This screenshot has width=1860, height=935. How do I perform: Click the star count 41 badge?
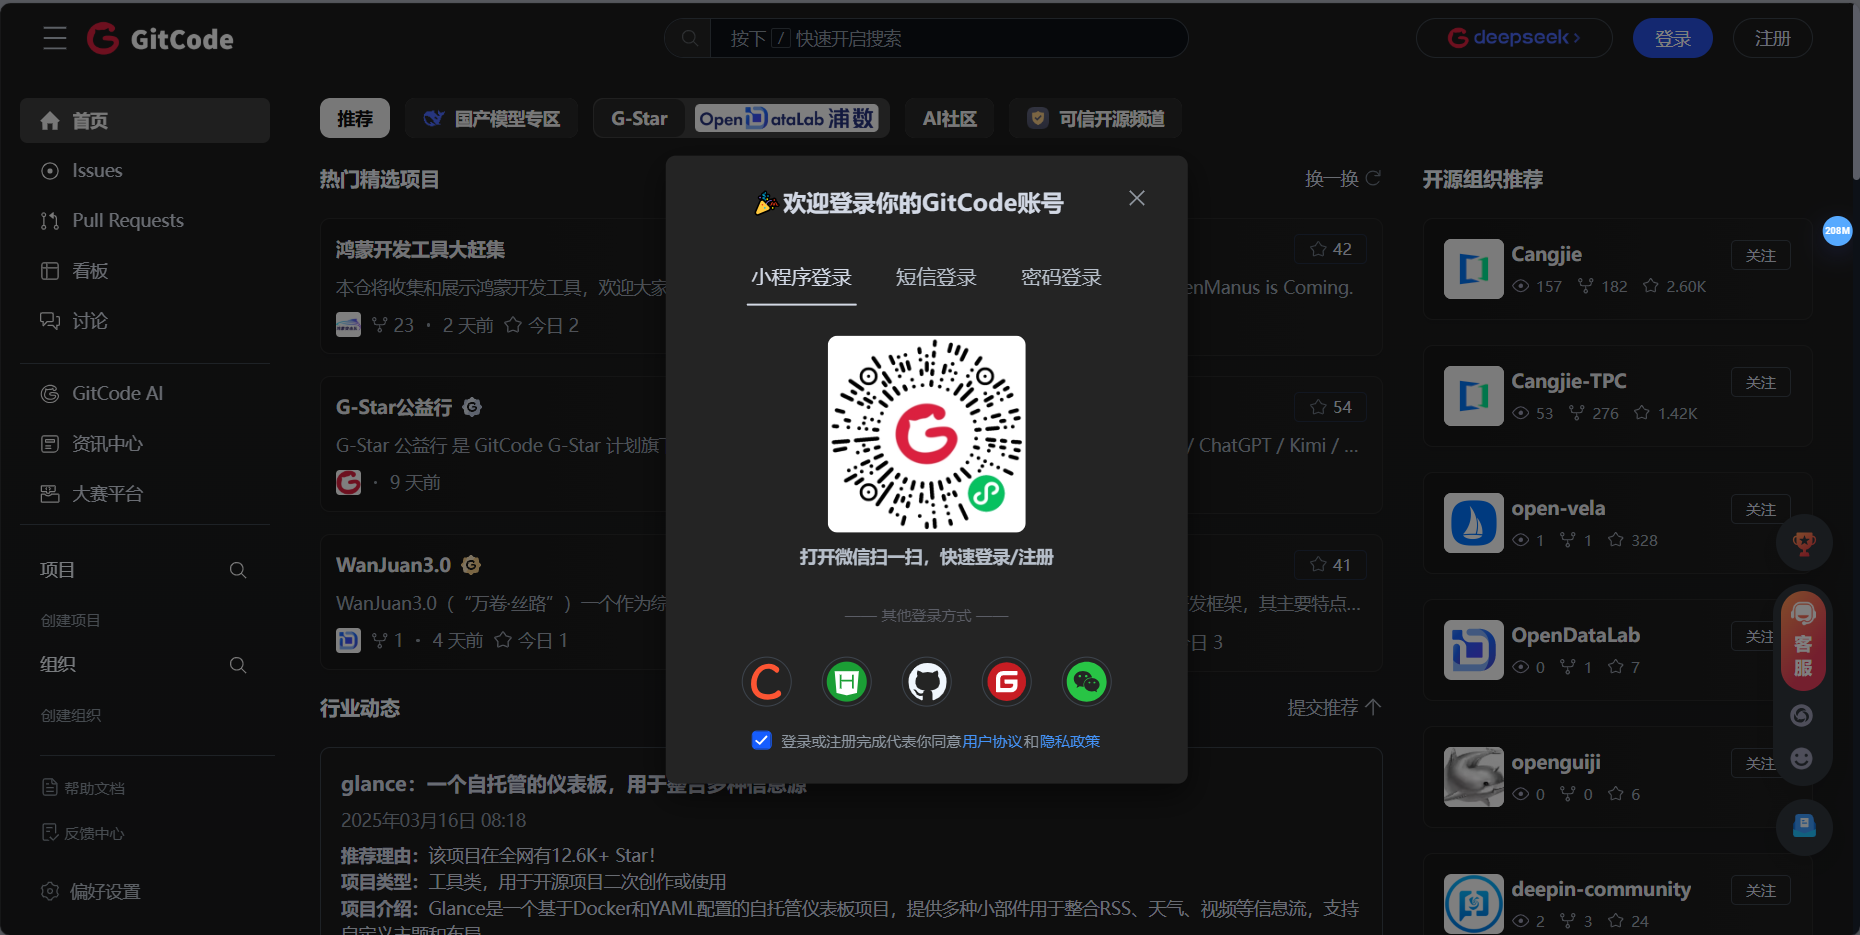click(1330, 565)
